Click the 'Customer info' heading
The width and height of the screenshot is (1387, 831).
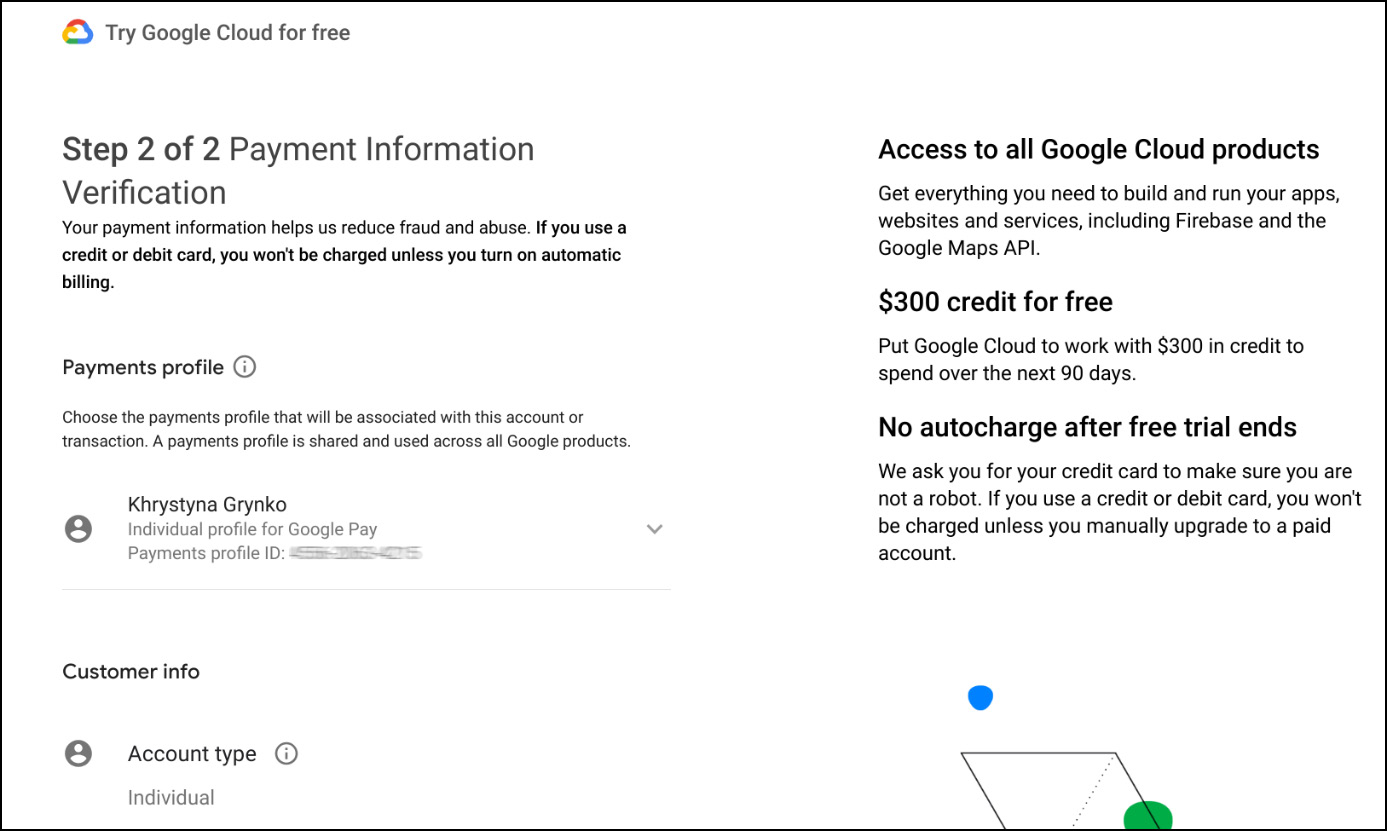click(x=131, y=672)
